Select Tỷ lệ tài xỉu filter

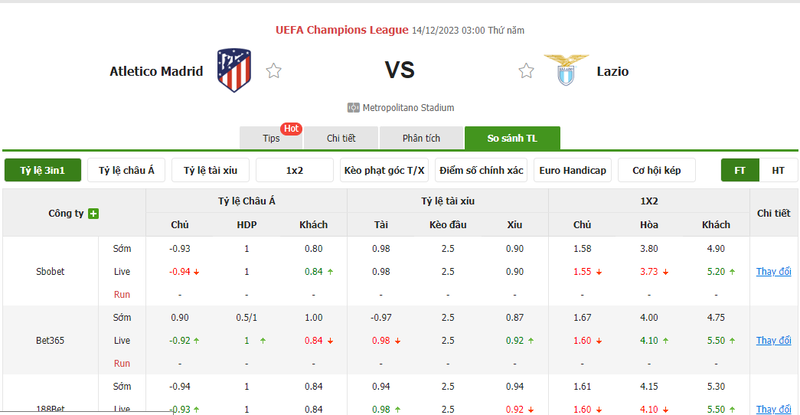(210, 170)
